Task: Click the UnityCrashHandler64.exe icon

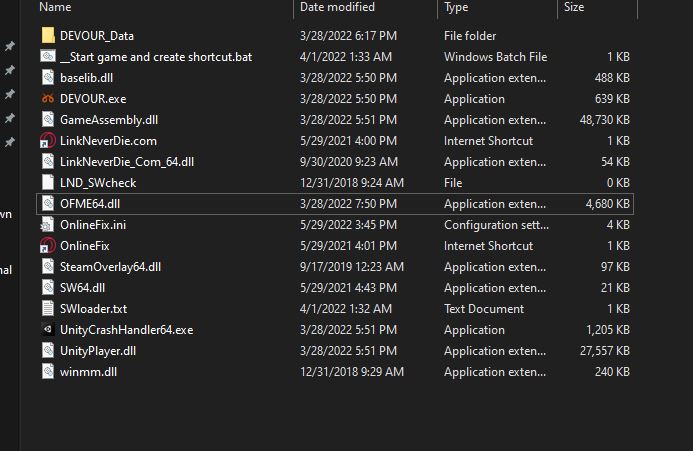Action: 48,330
